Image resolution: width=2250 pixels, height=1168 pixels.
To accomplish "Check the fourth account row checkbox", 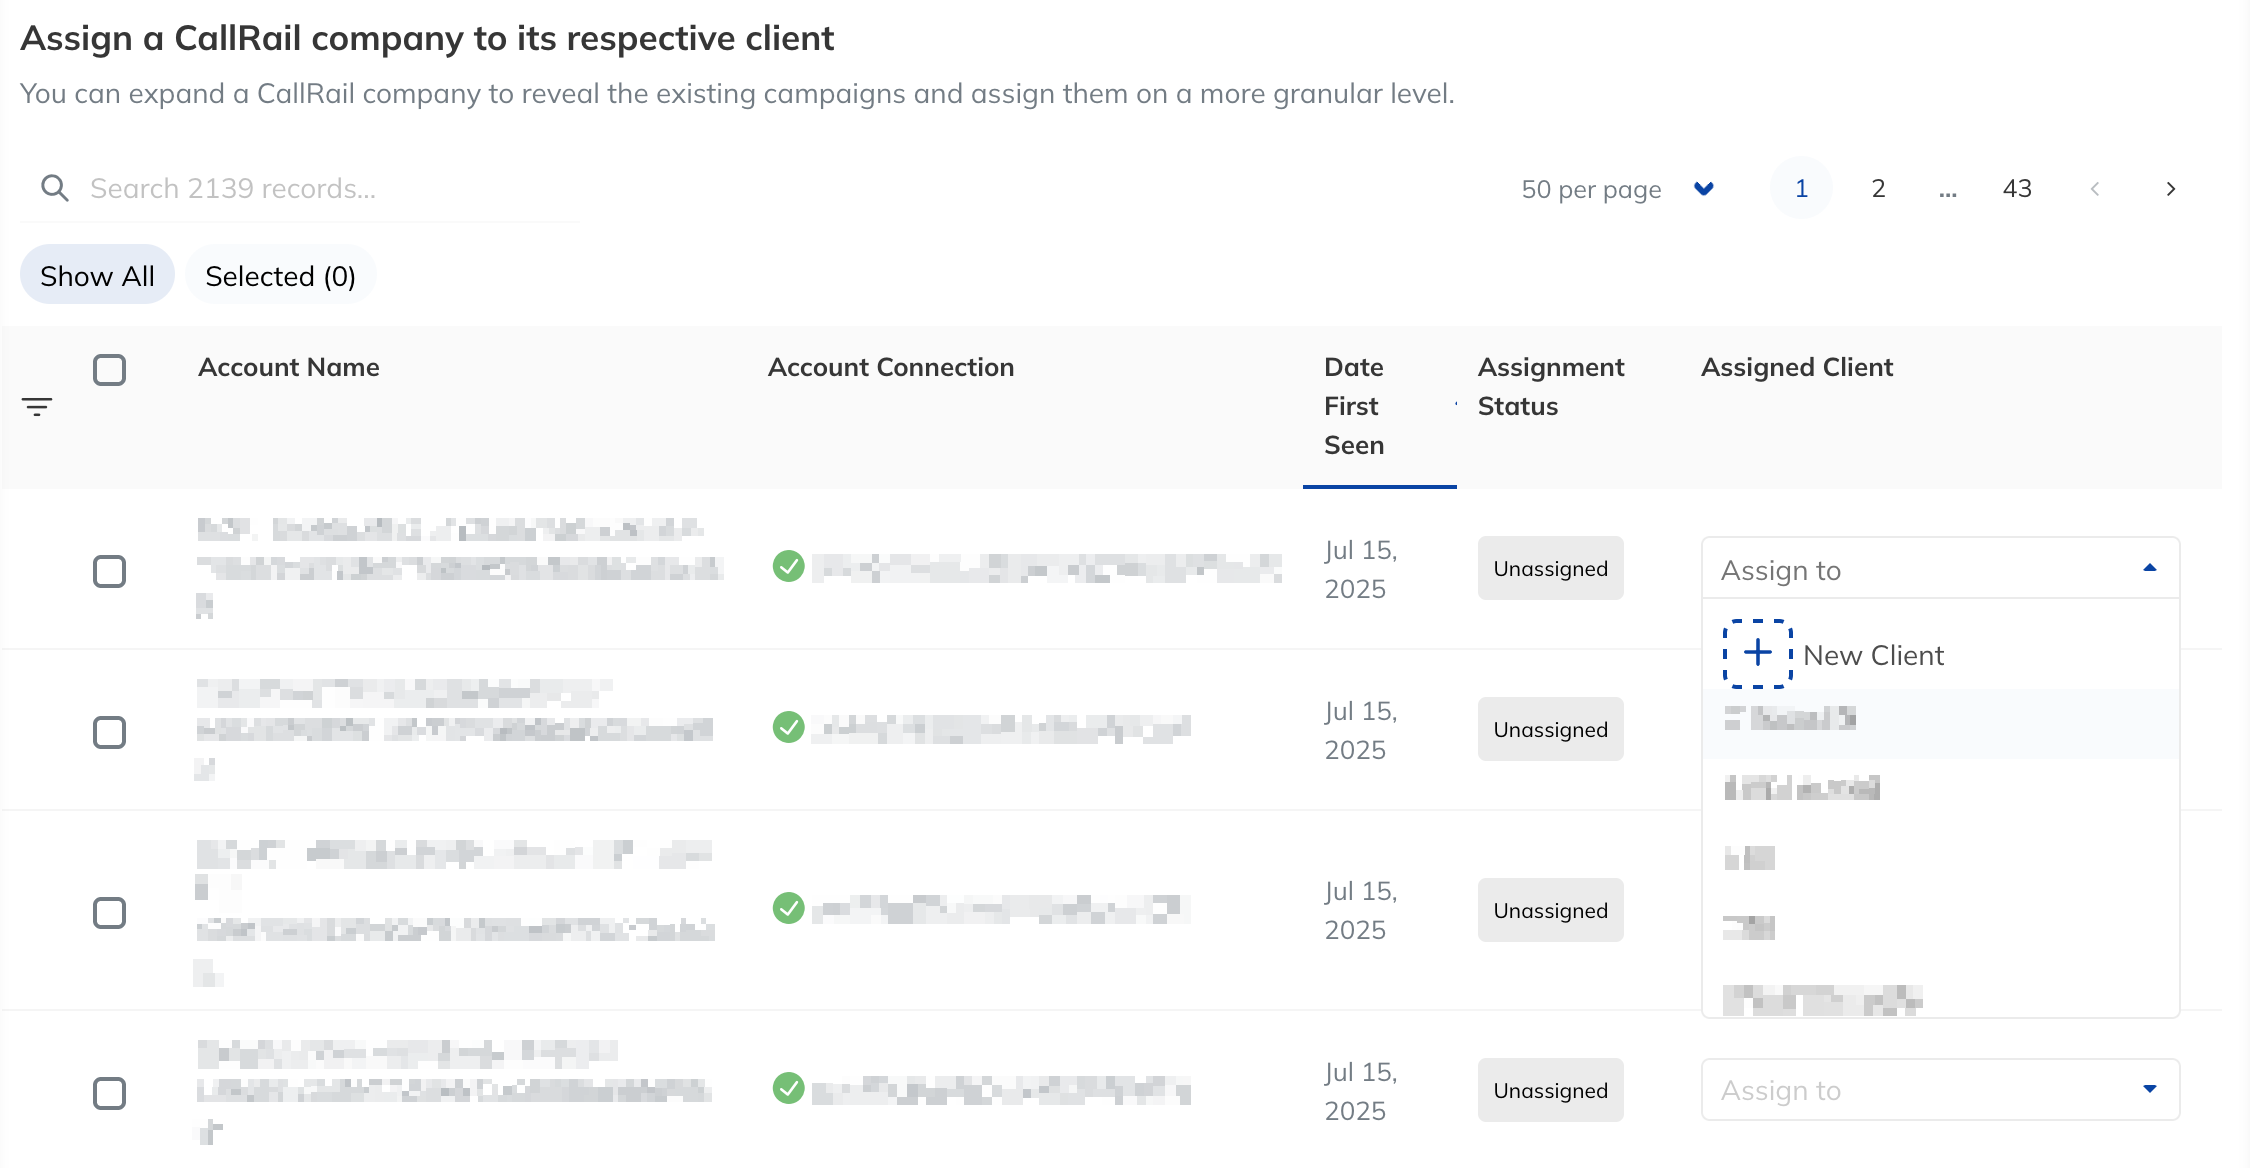I will 110,1094.
